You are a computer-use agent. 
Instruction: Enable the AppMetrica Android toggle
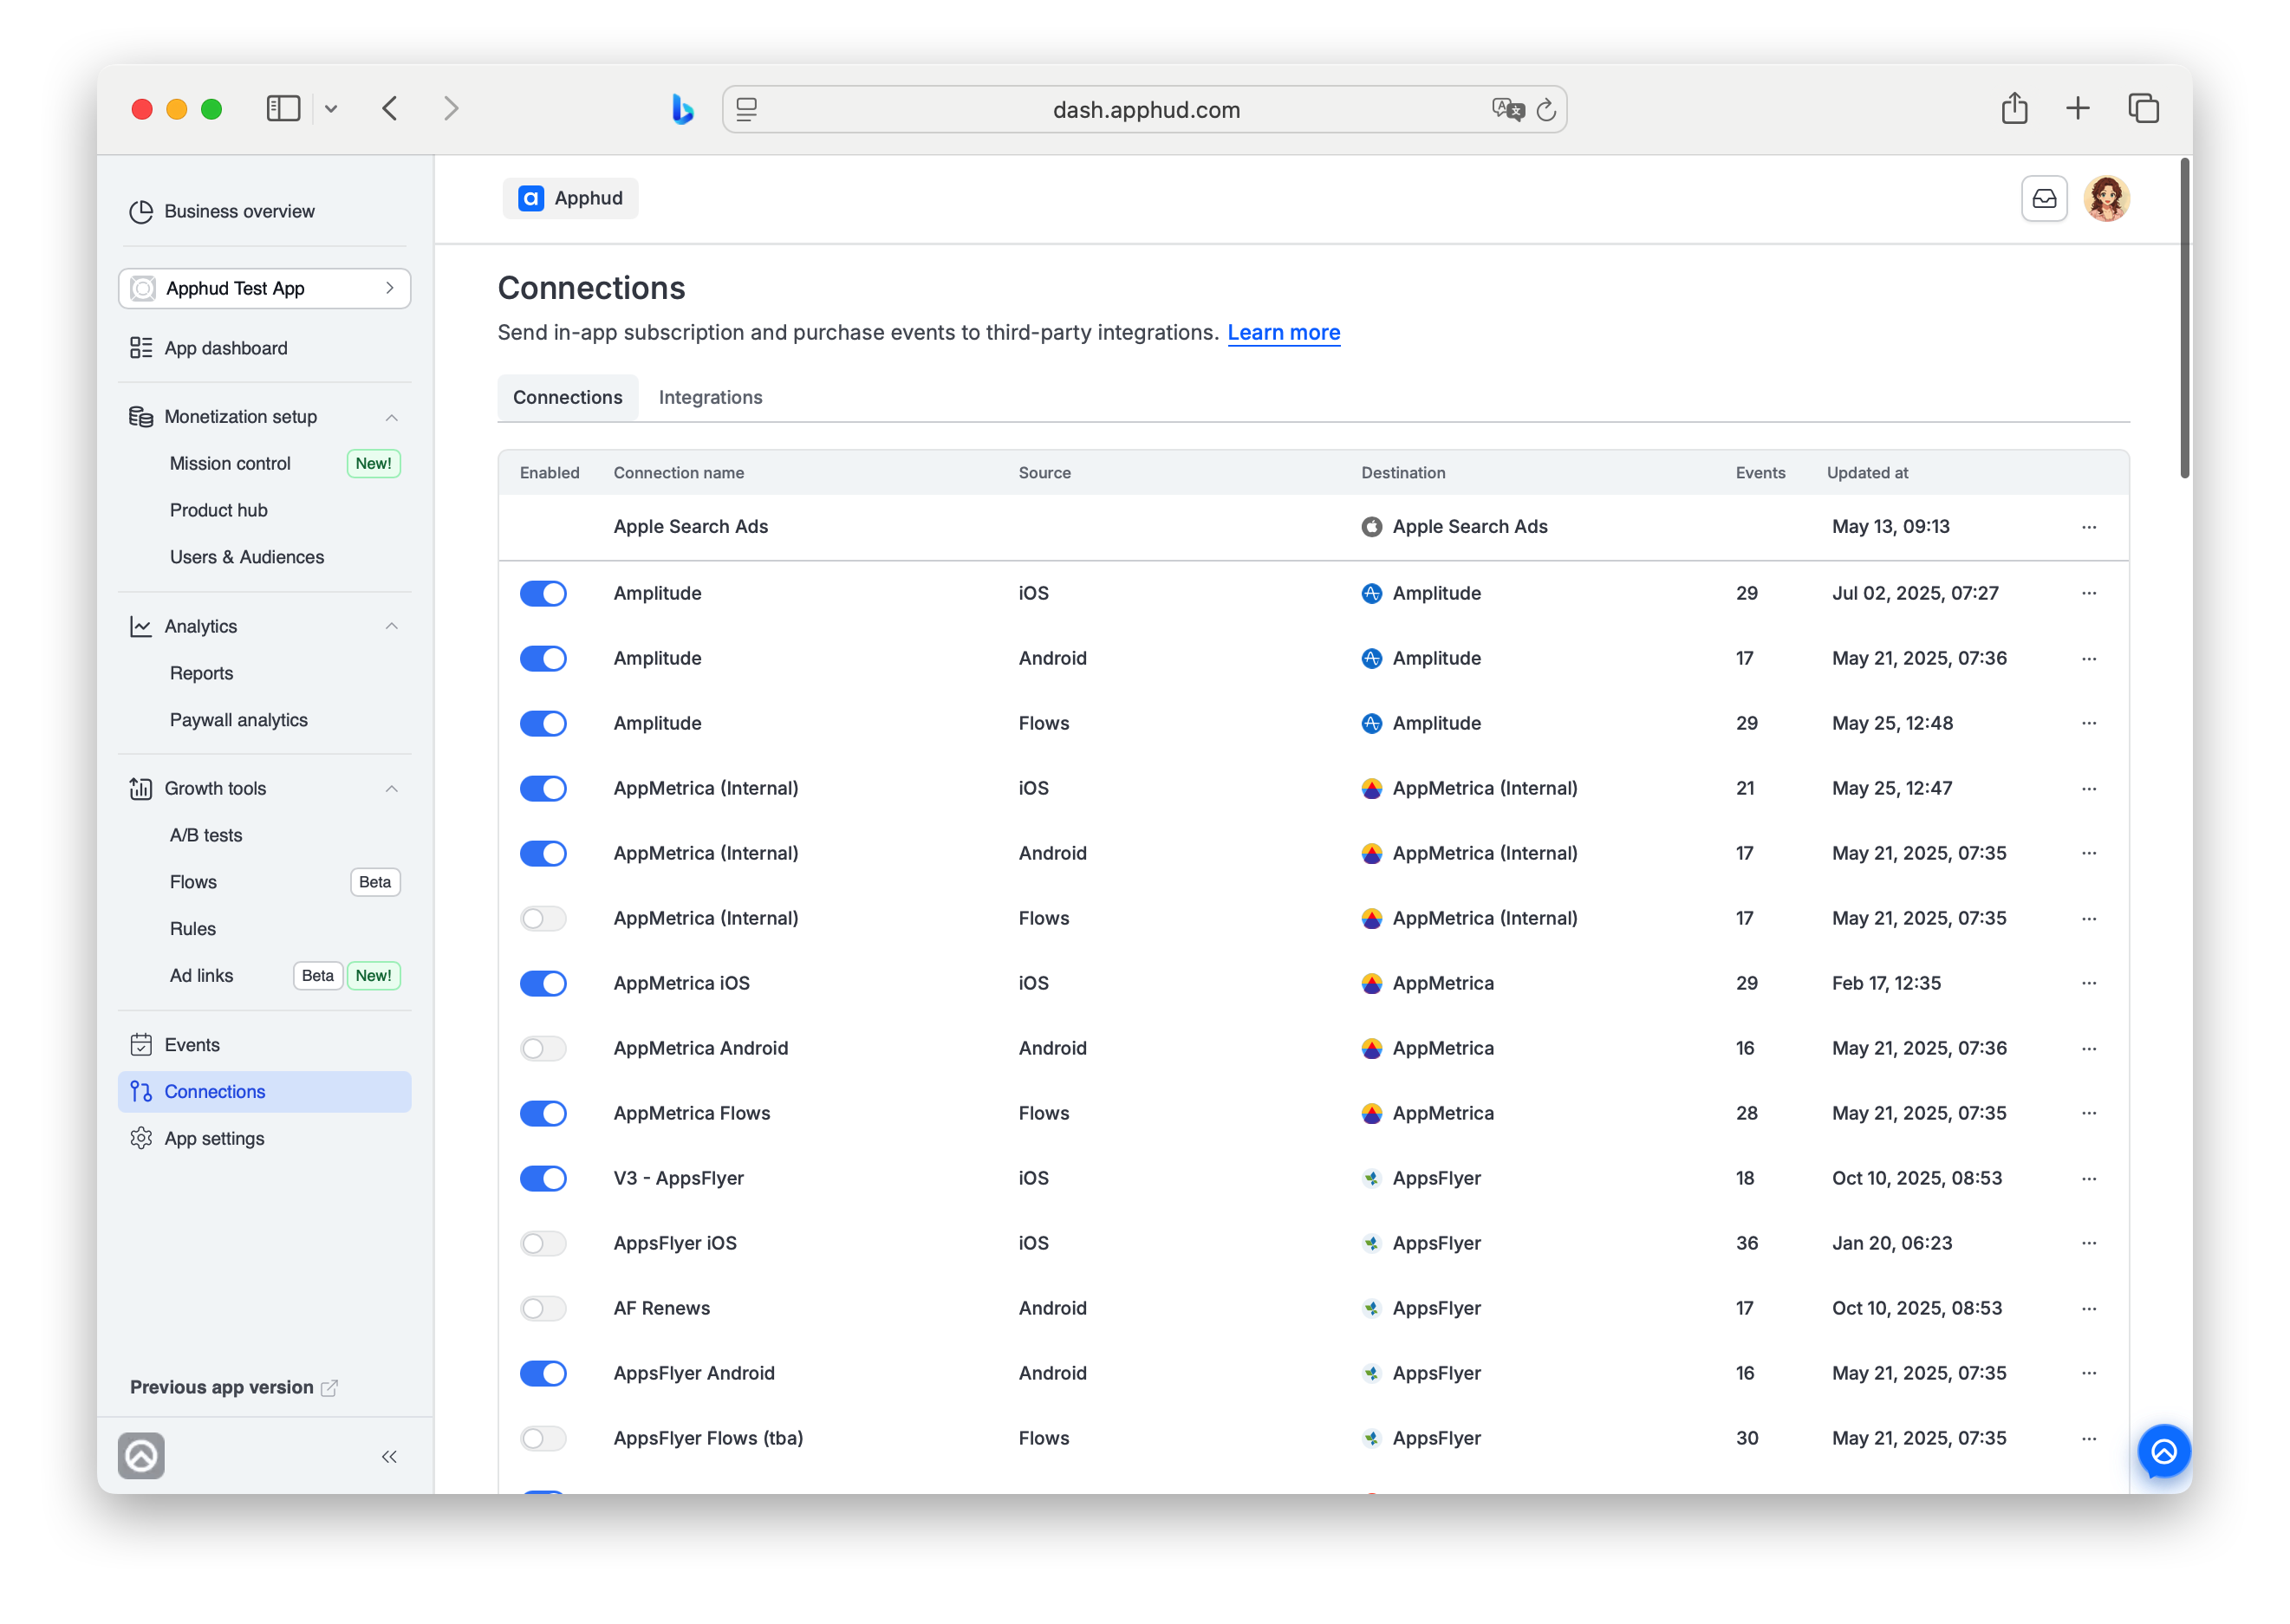543,1048
